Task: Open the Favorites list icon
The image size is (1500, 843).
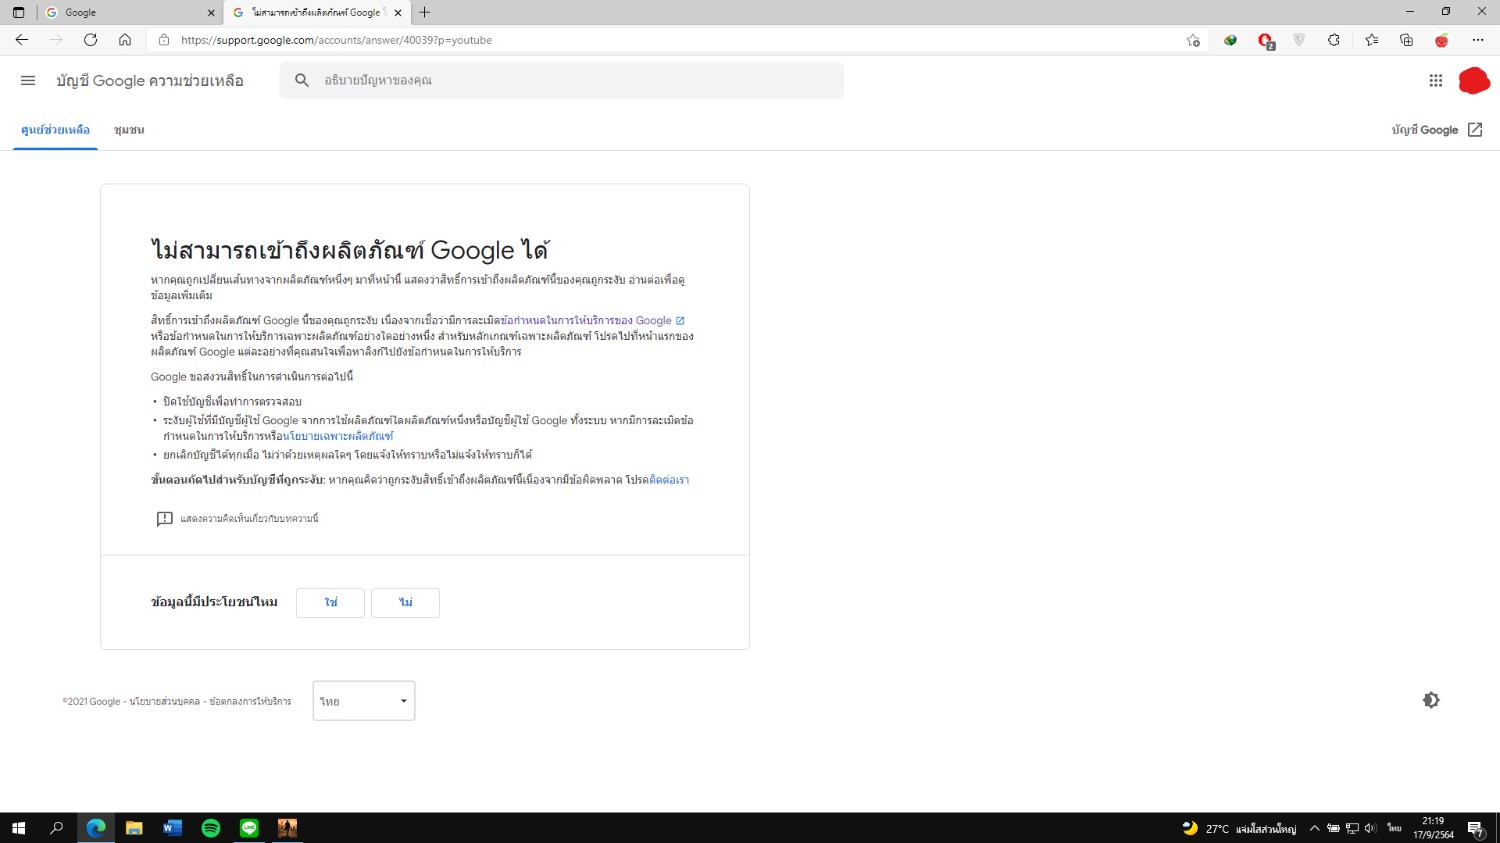Action: pos(1371,40)
